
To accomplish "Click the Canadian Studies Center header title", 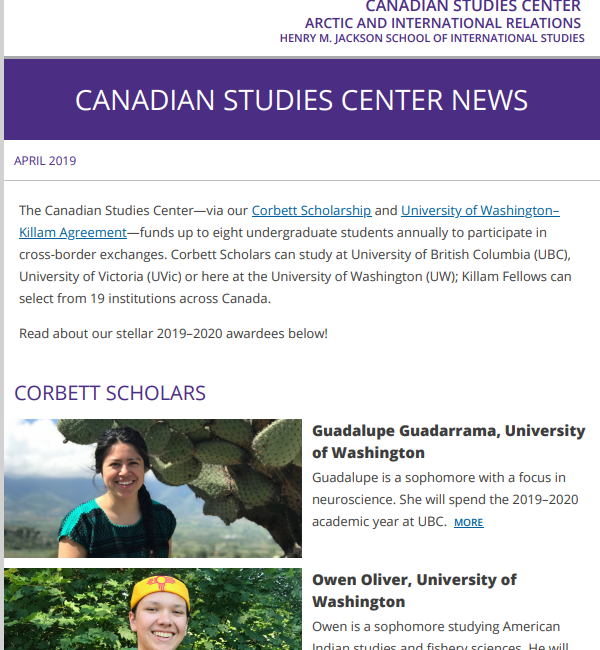I will pos(473,6).
